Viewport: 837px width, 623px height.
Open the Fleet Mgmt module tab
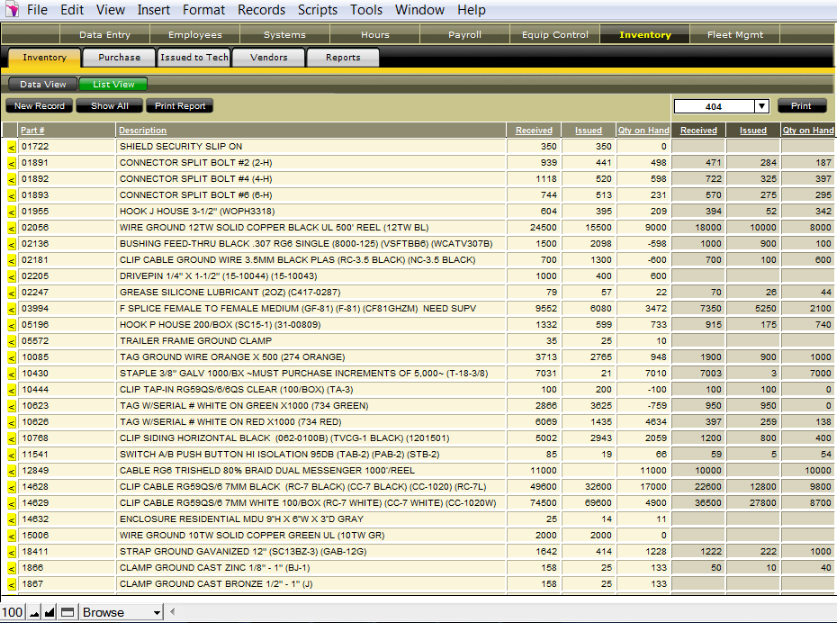tap(735, 35)
